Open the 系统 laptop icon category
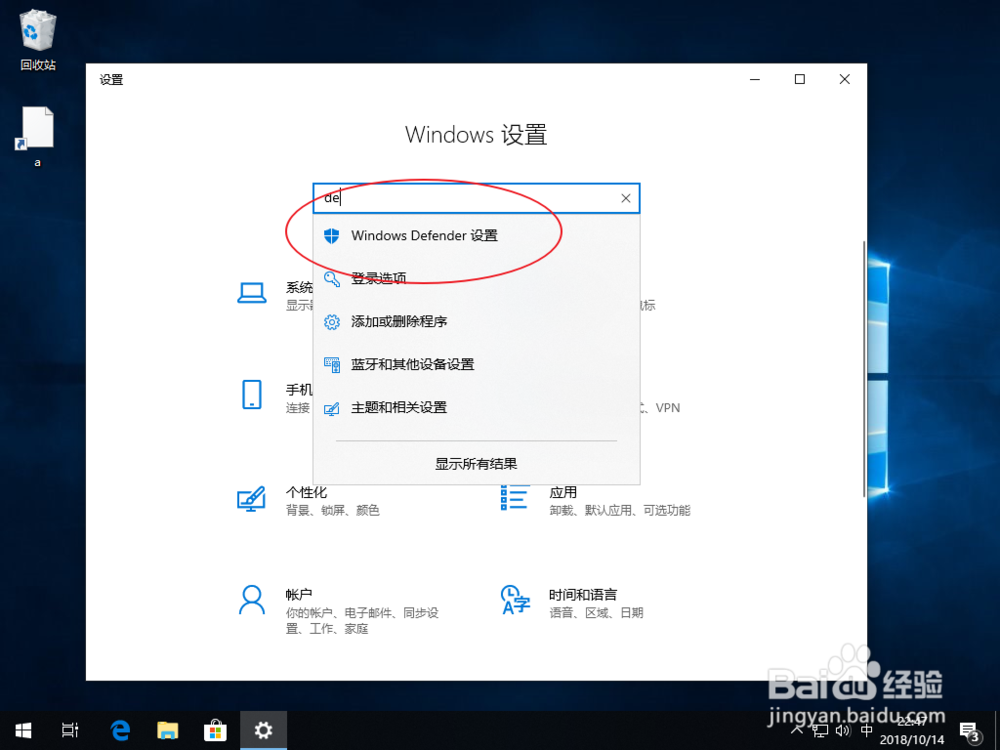 click(x=252, y=293)
